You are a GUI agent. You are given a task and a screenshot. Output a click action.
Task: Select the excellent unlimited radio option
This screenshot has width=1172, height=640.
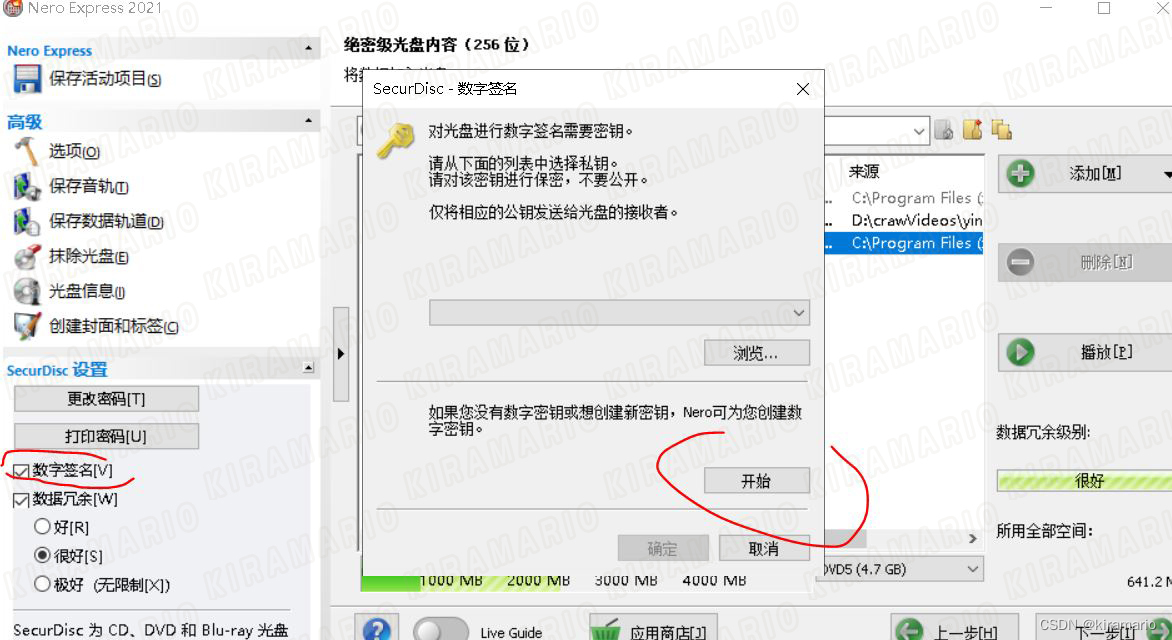pyautogui.click(x=42, y=584)
